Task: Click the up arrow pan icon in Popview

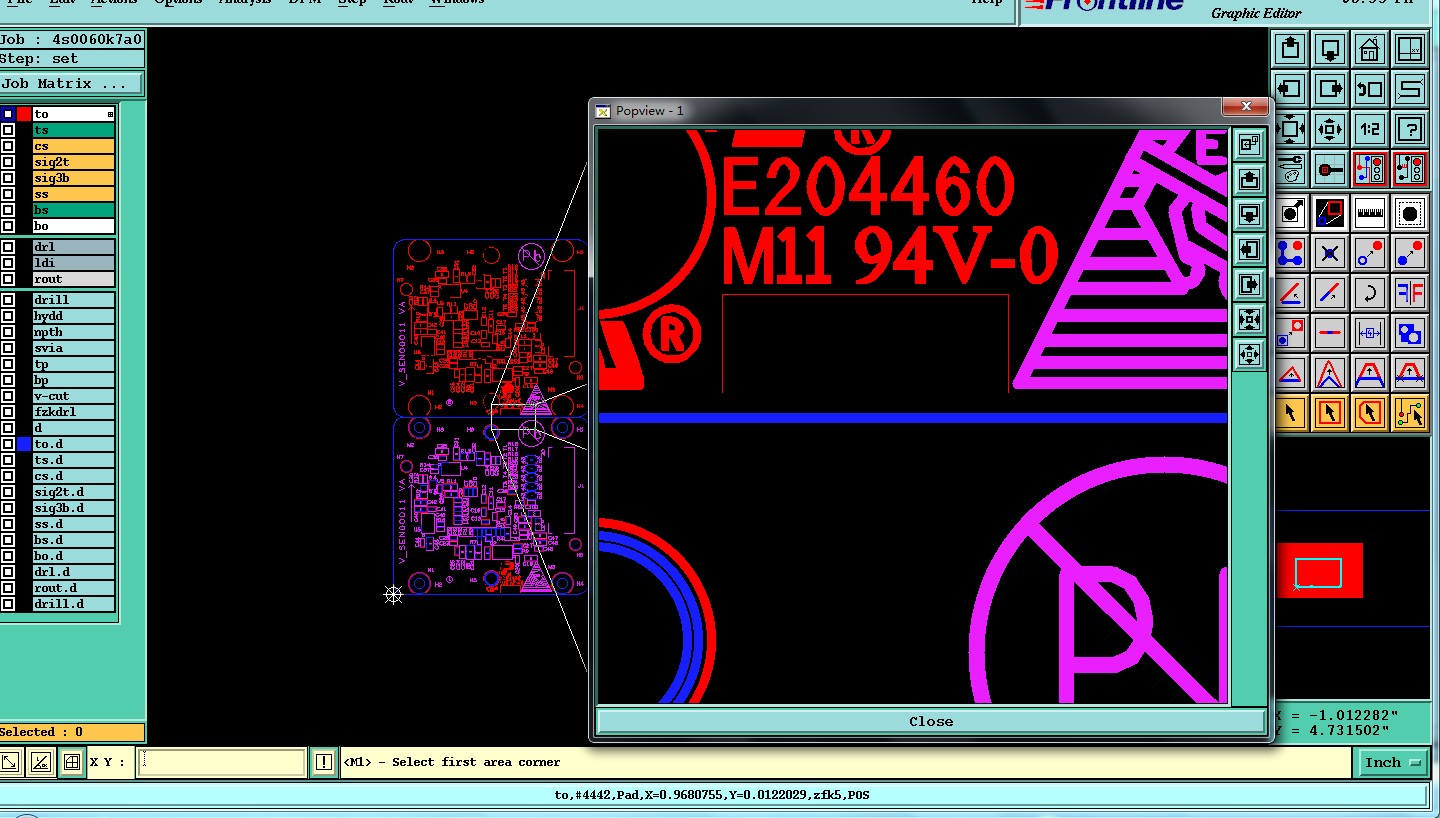Action: 1249,179
